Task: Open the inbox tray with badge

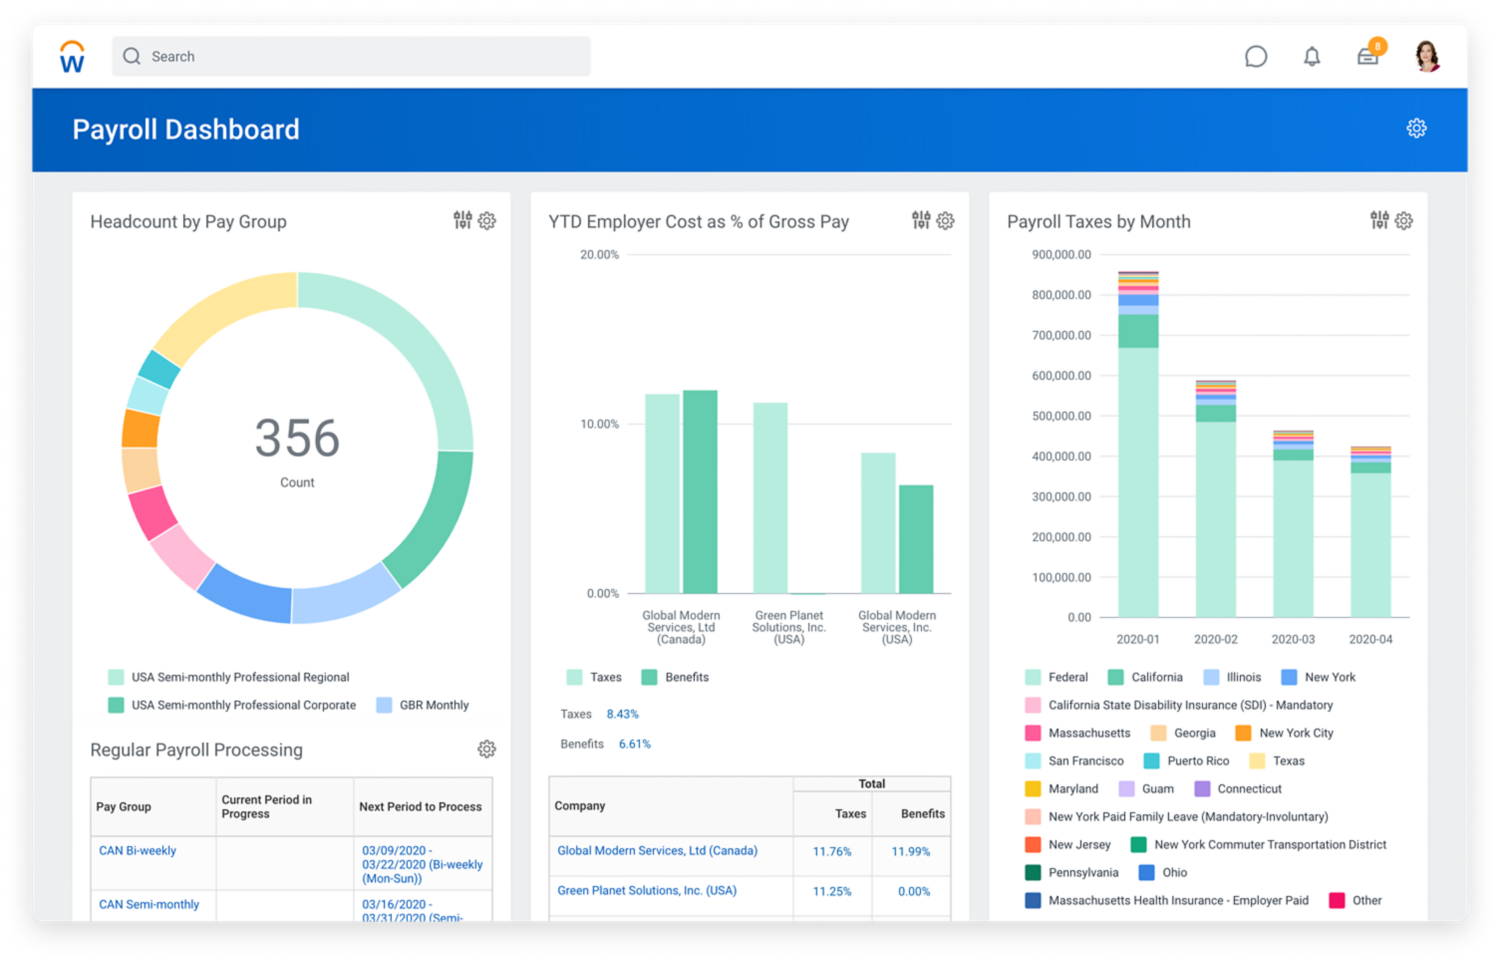Action: tap(1367, 57)
